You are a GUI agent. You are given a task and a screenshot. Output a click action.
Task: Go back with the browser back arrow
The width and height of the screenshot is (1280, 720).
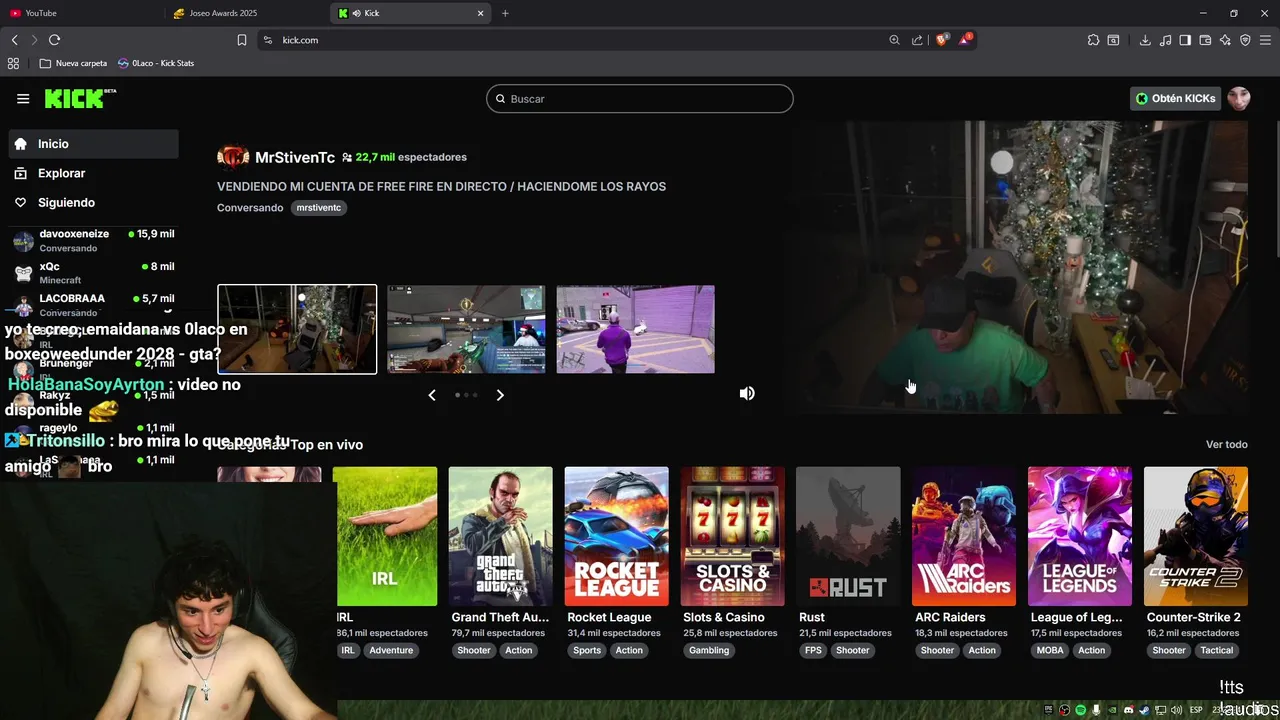click(x=14, y=40)
